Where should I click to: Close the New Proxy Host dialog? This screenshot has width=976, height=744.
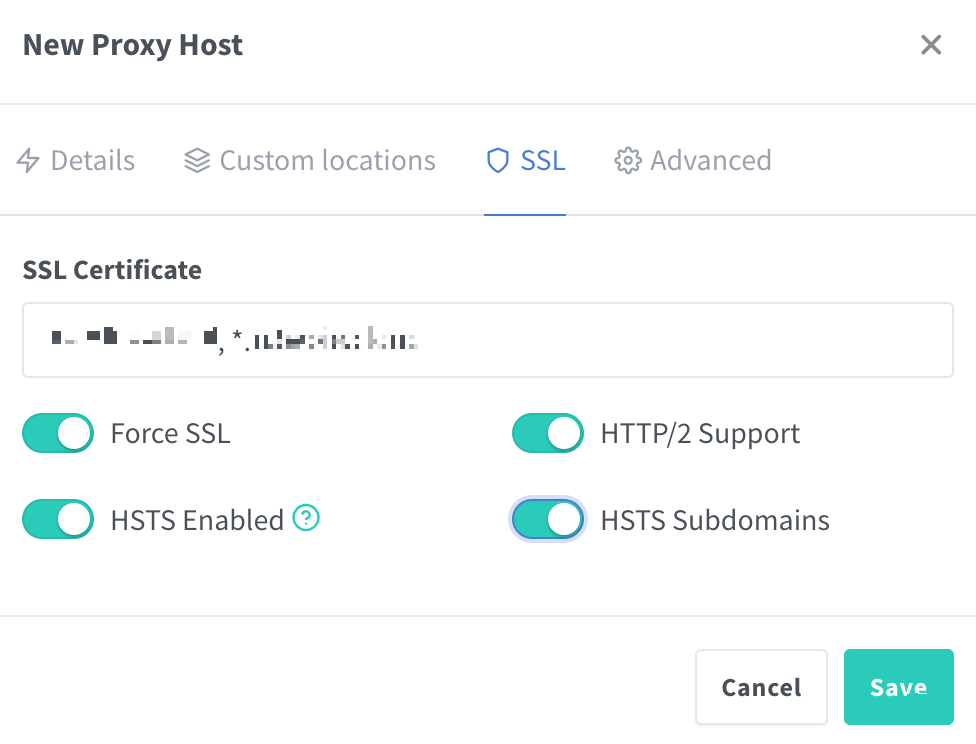coord(931,45)
